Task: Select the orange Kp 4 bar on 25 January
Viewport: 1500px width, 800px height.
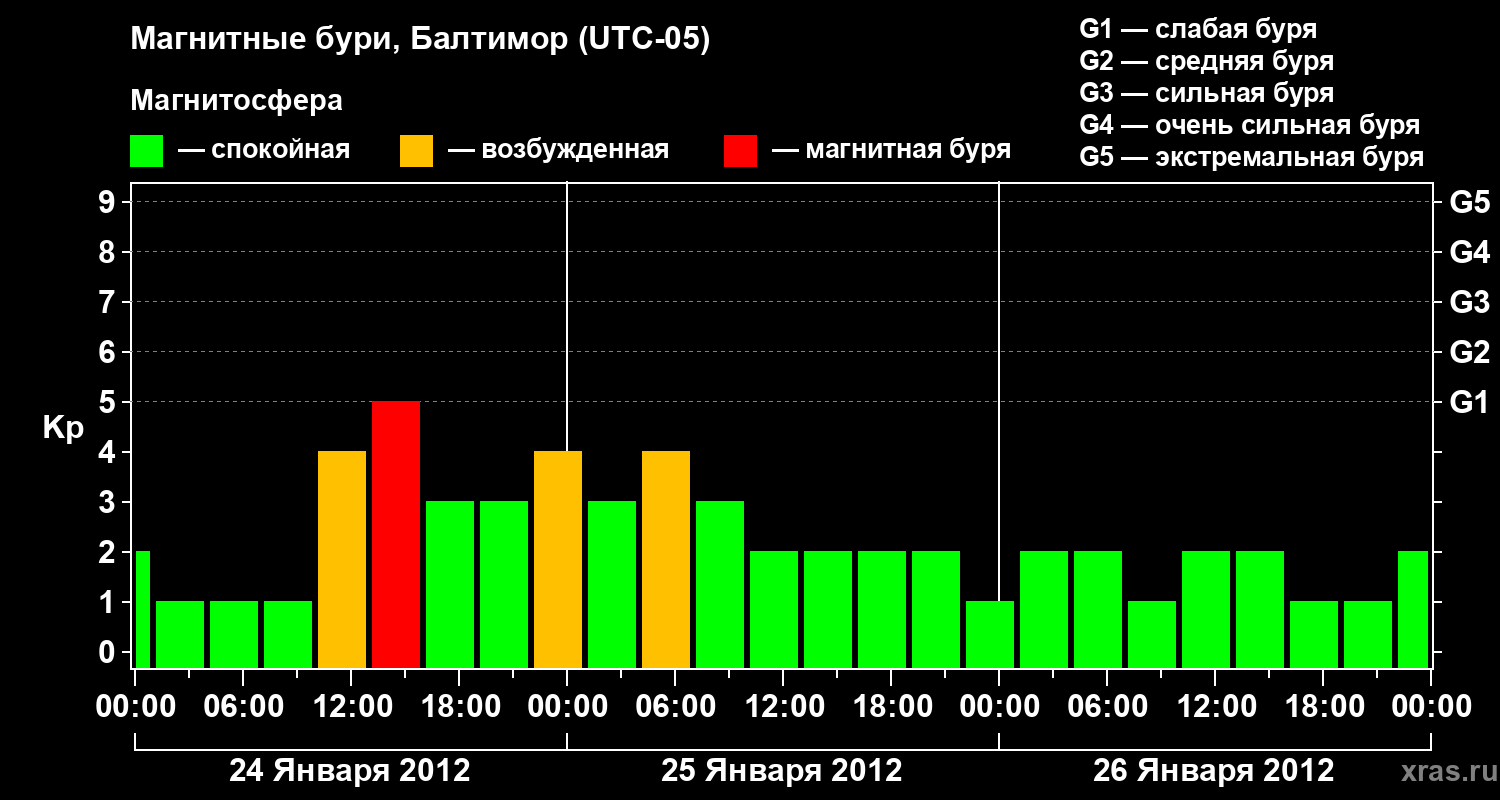Action: pyautogui.click(x=666, y=560)
